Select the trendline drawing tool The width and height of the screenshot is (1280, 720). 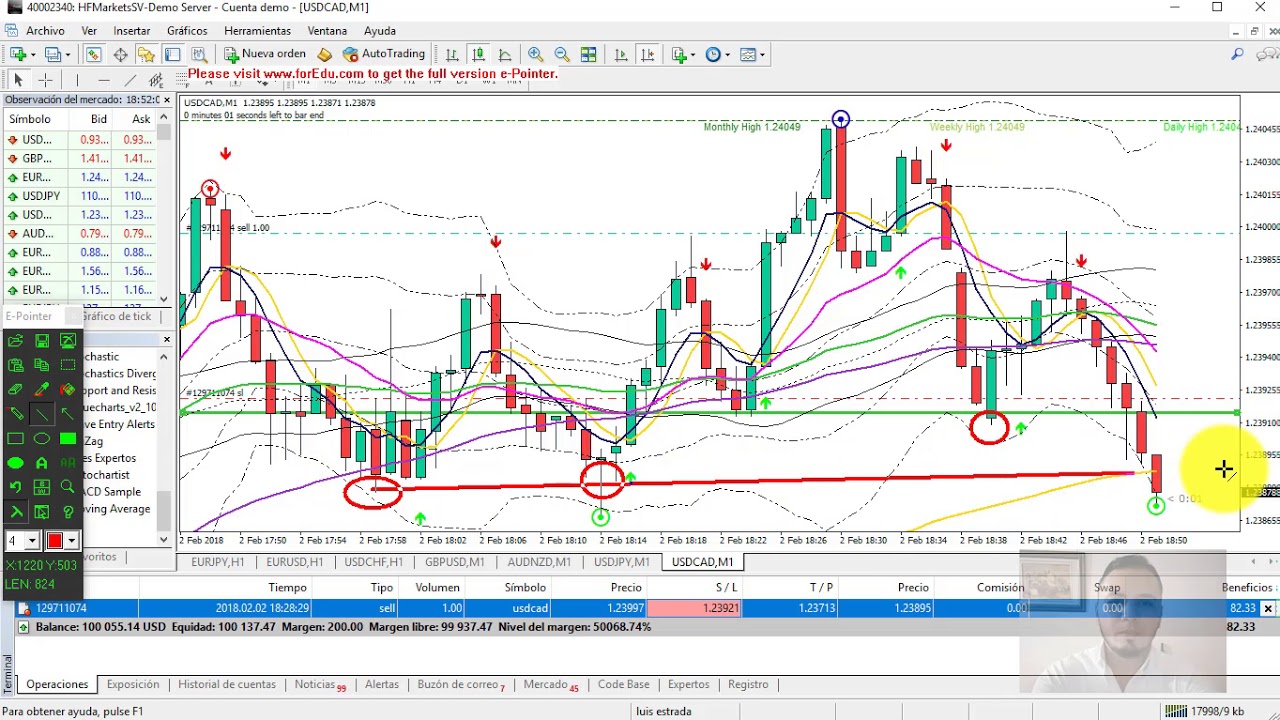pos(130,80)
